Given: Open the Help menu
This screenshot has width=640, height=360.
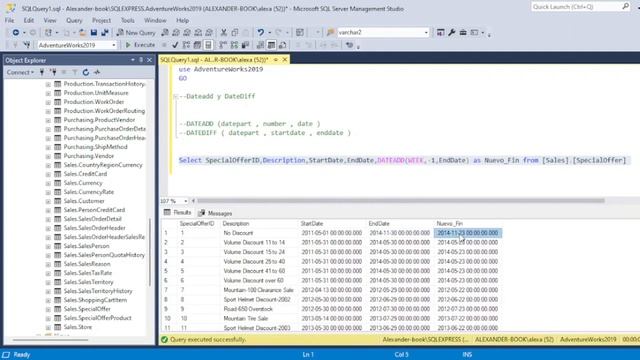Looking at the screenshot, I should (182, 20).
